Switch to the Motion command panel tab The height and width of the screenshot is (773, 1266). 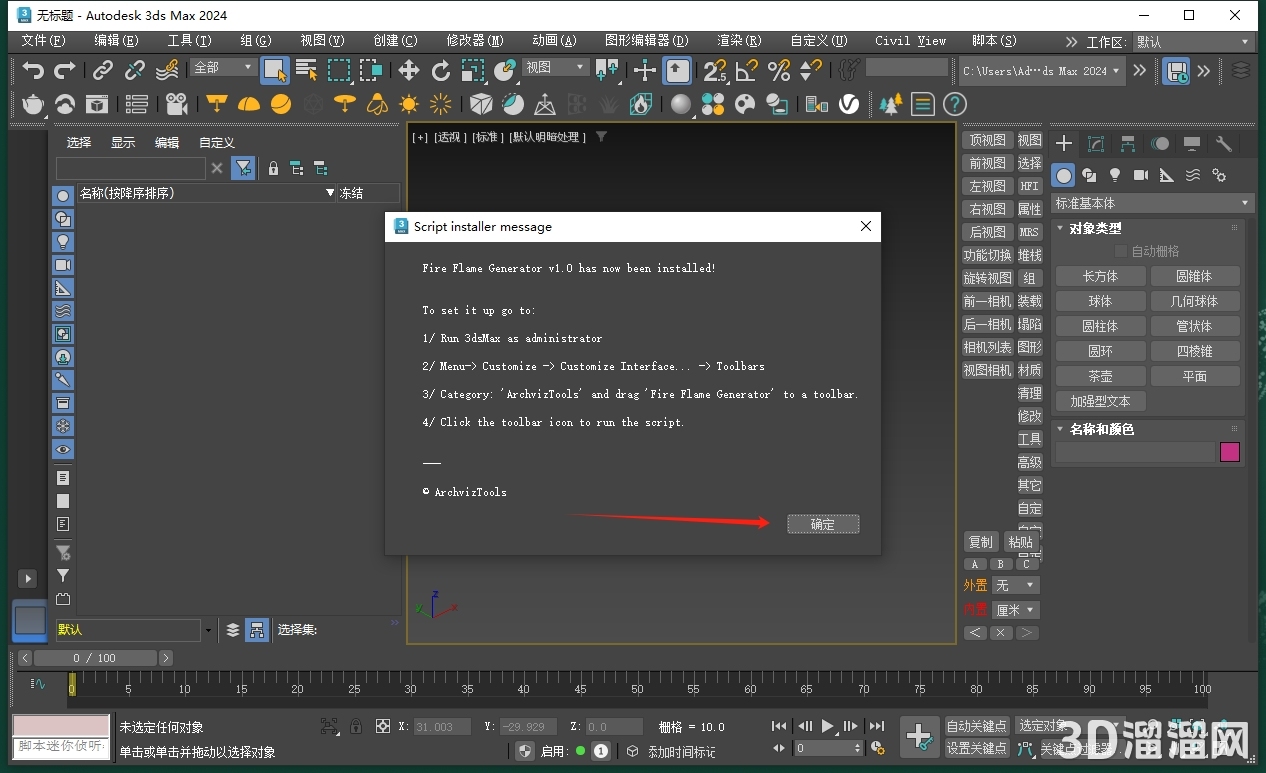click(1160, 144)
